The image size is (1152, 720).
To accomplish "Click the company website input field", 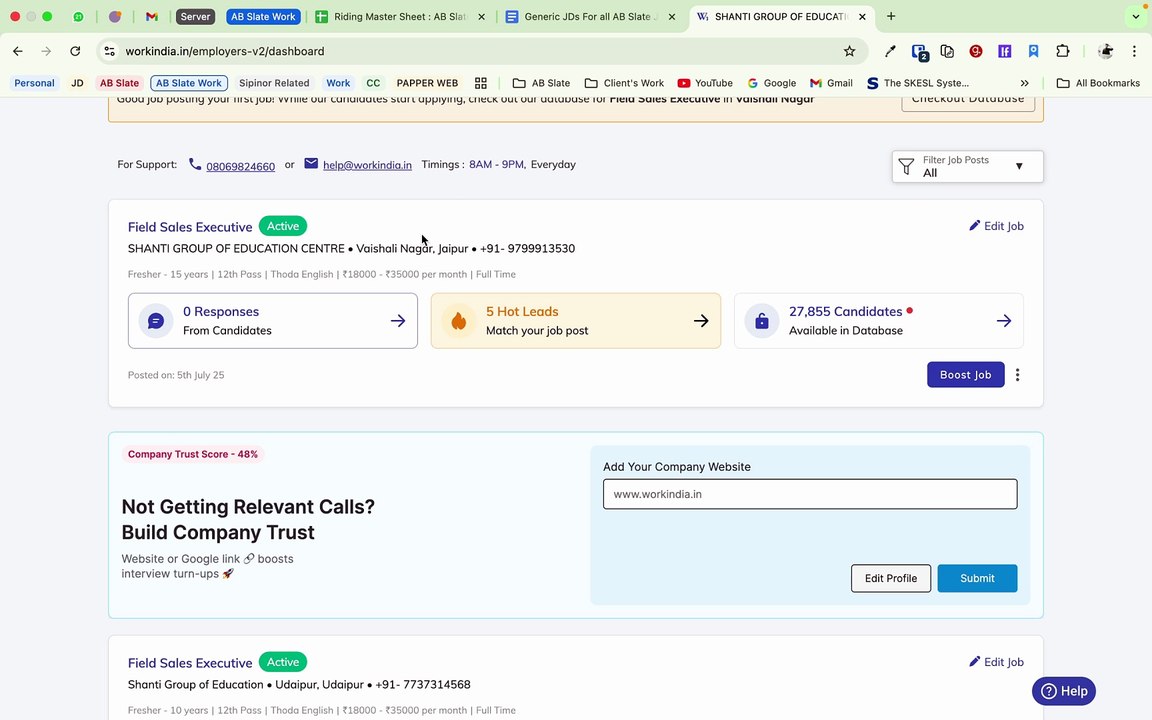I will (810, 494).
